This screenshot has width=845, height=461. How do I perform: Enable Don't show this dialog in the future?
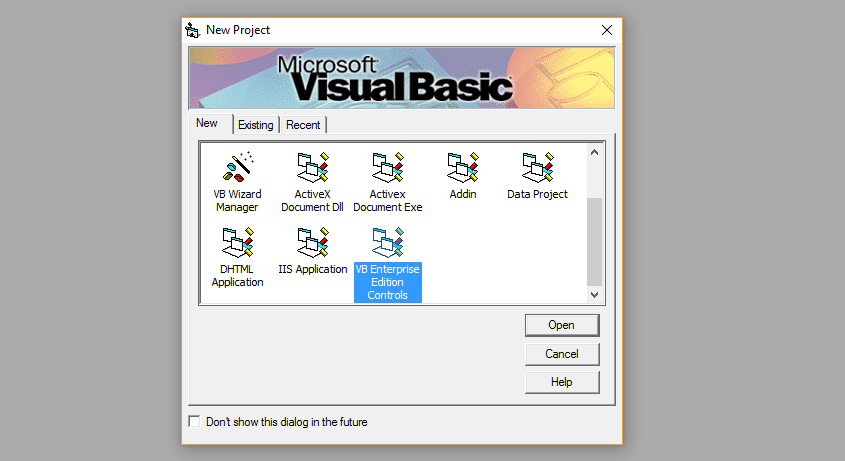tap(194, 422)
